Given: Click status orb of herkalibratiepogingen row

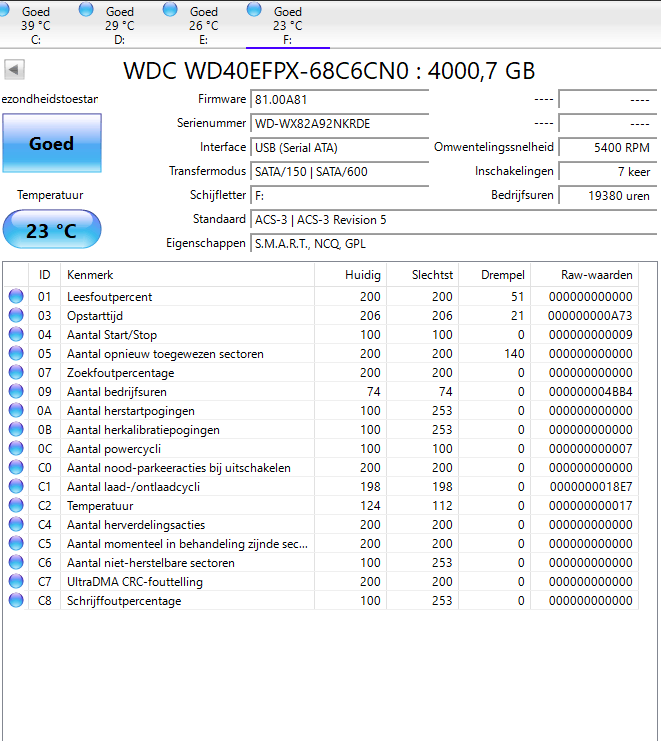Looking at the screenshot, I should pos(16,429).
